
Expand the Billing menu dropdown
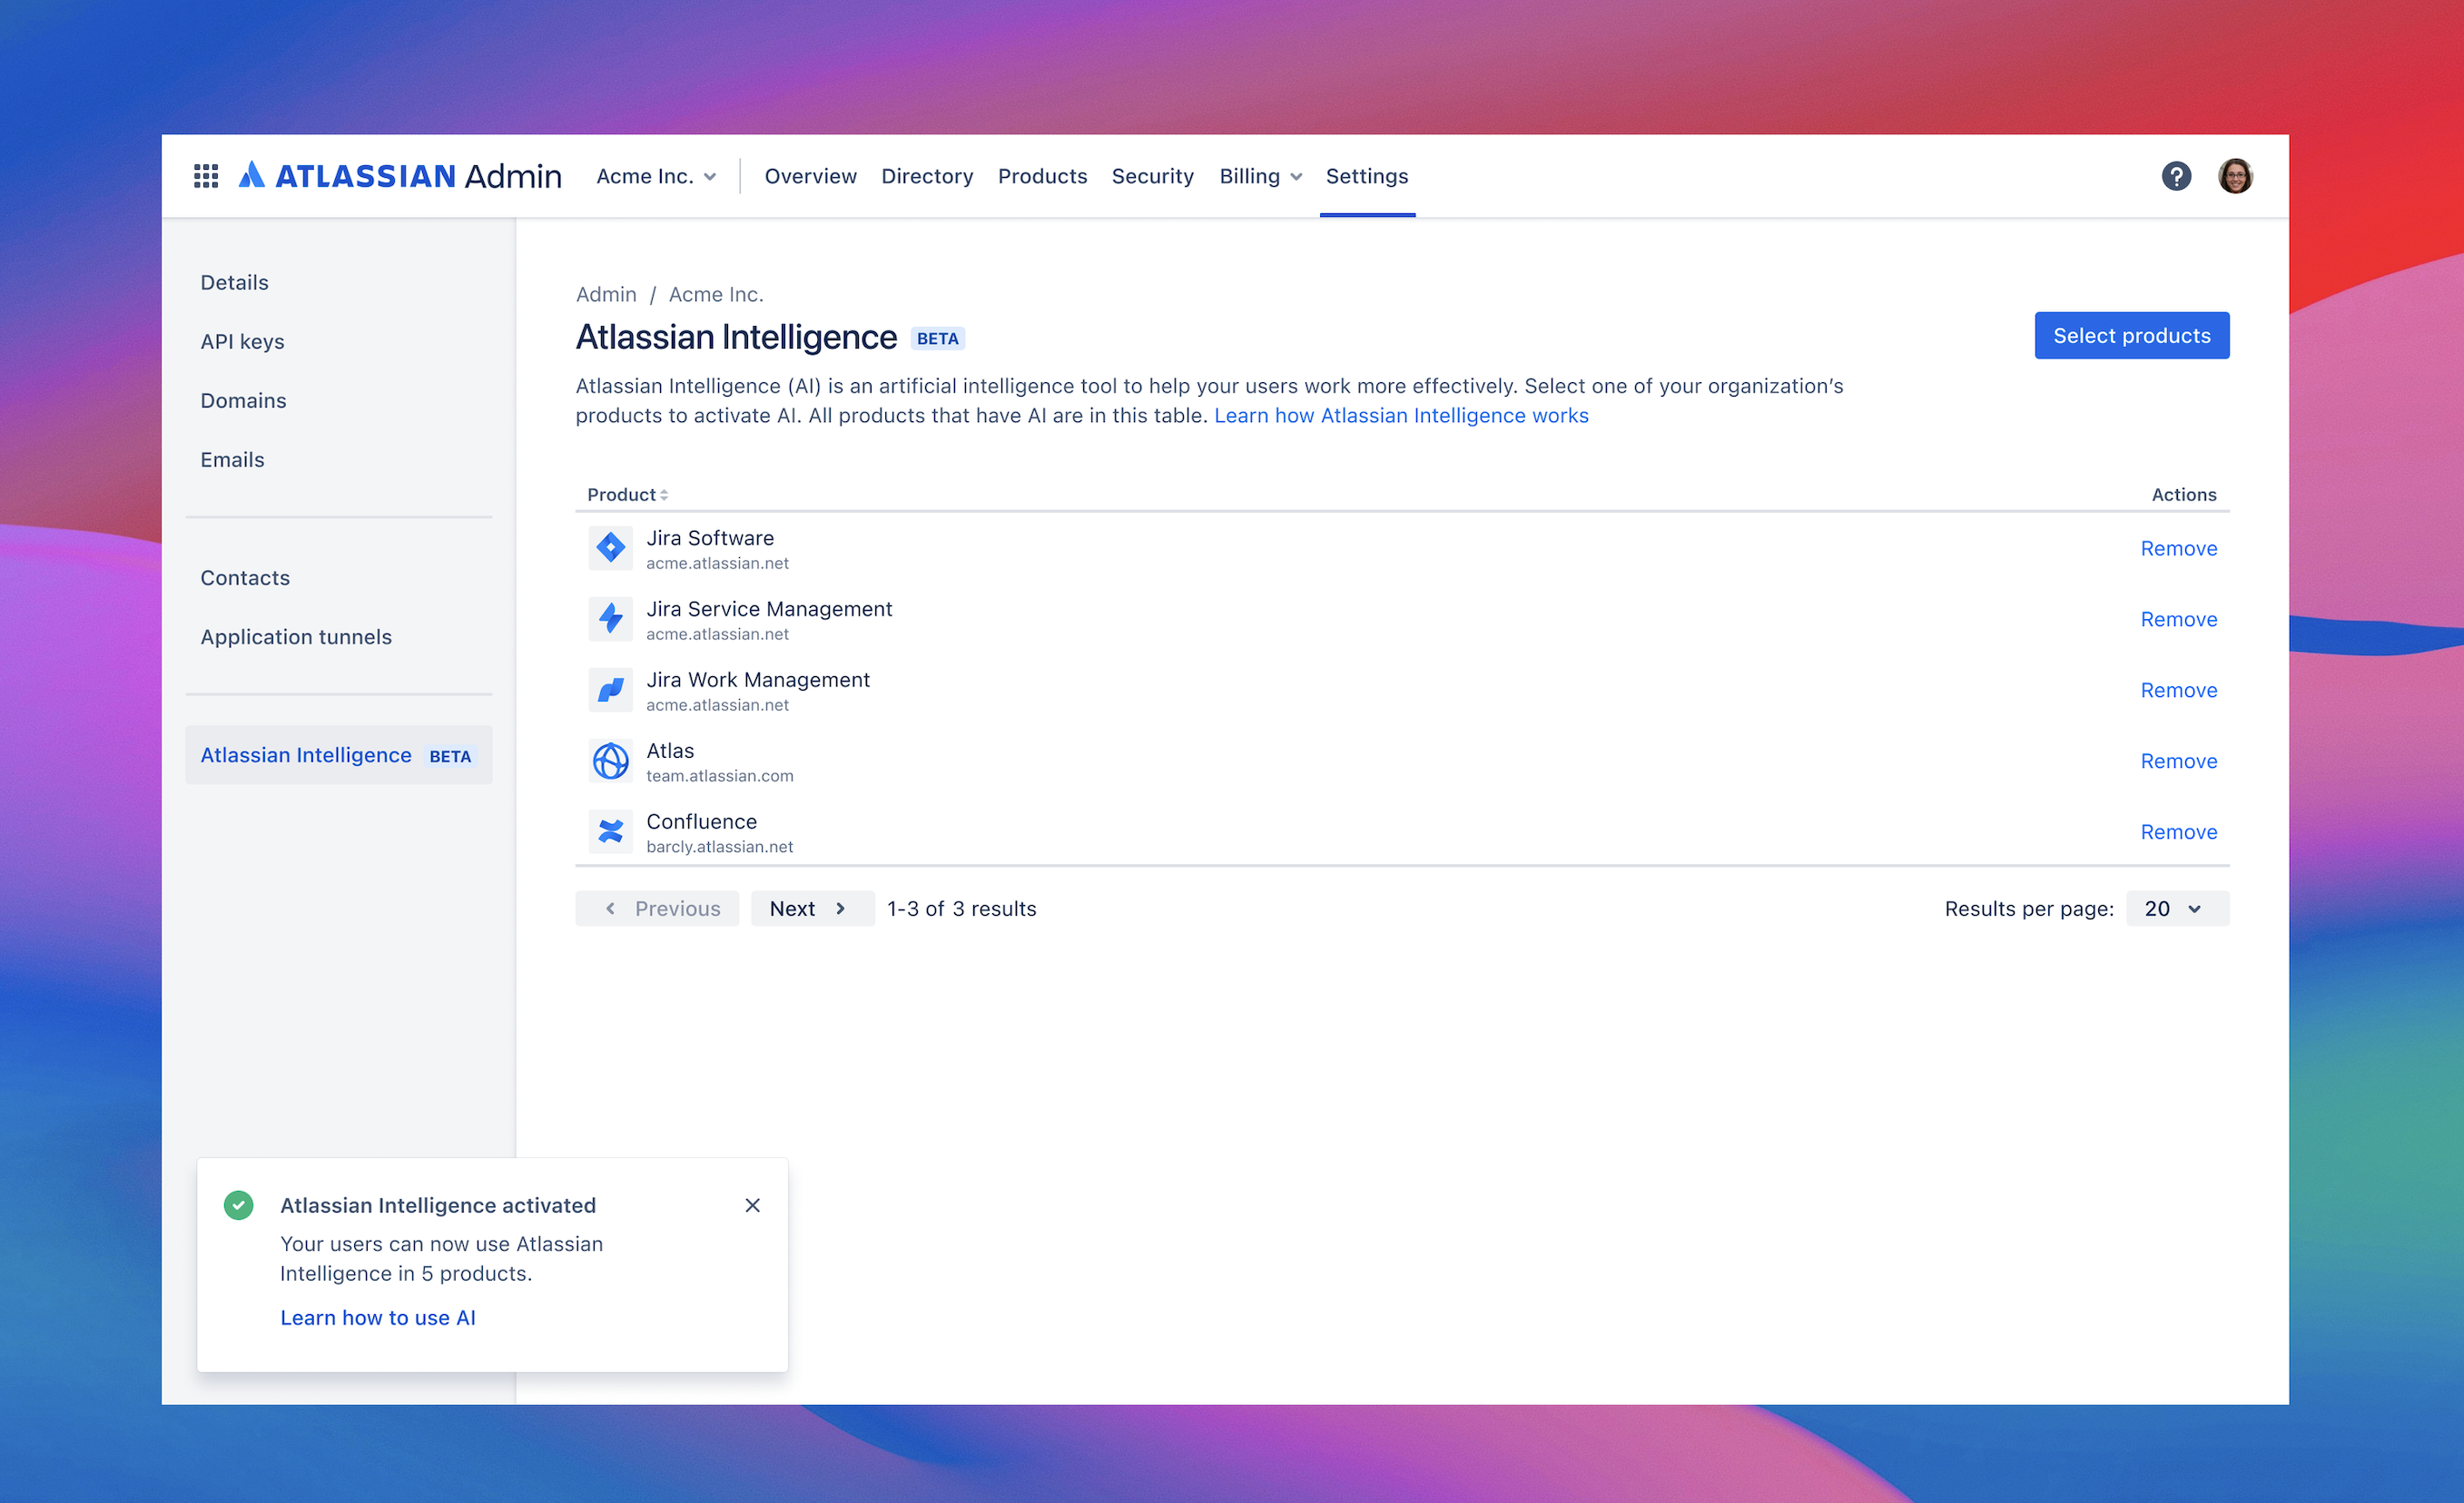click(1260, 176)
